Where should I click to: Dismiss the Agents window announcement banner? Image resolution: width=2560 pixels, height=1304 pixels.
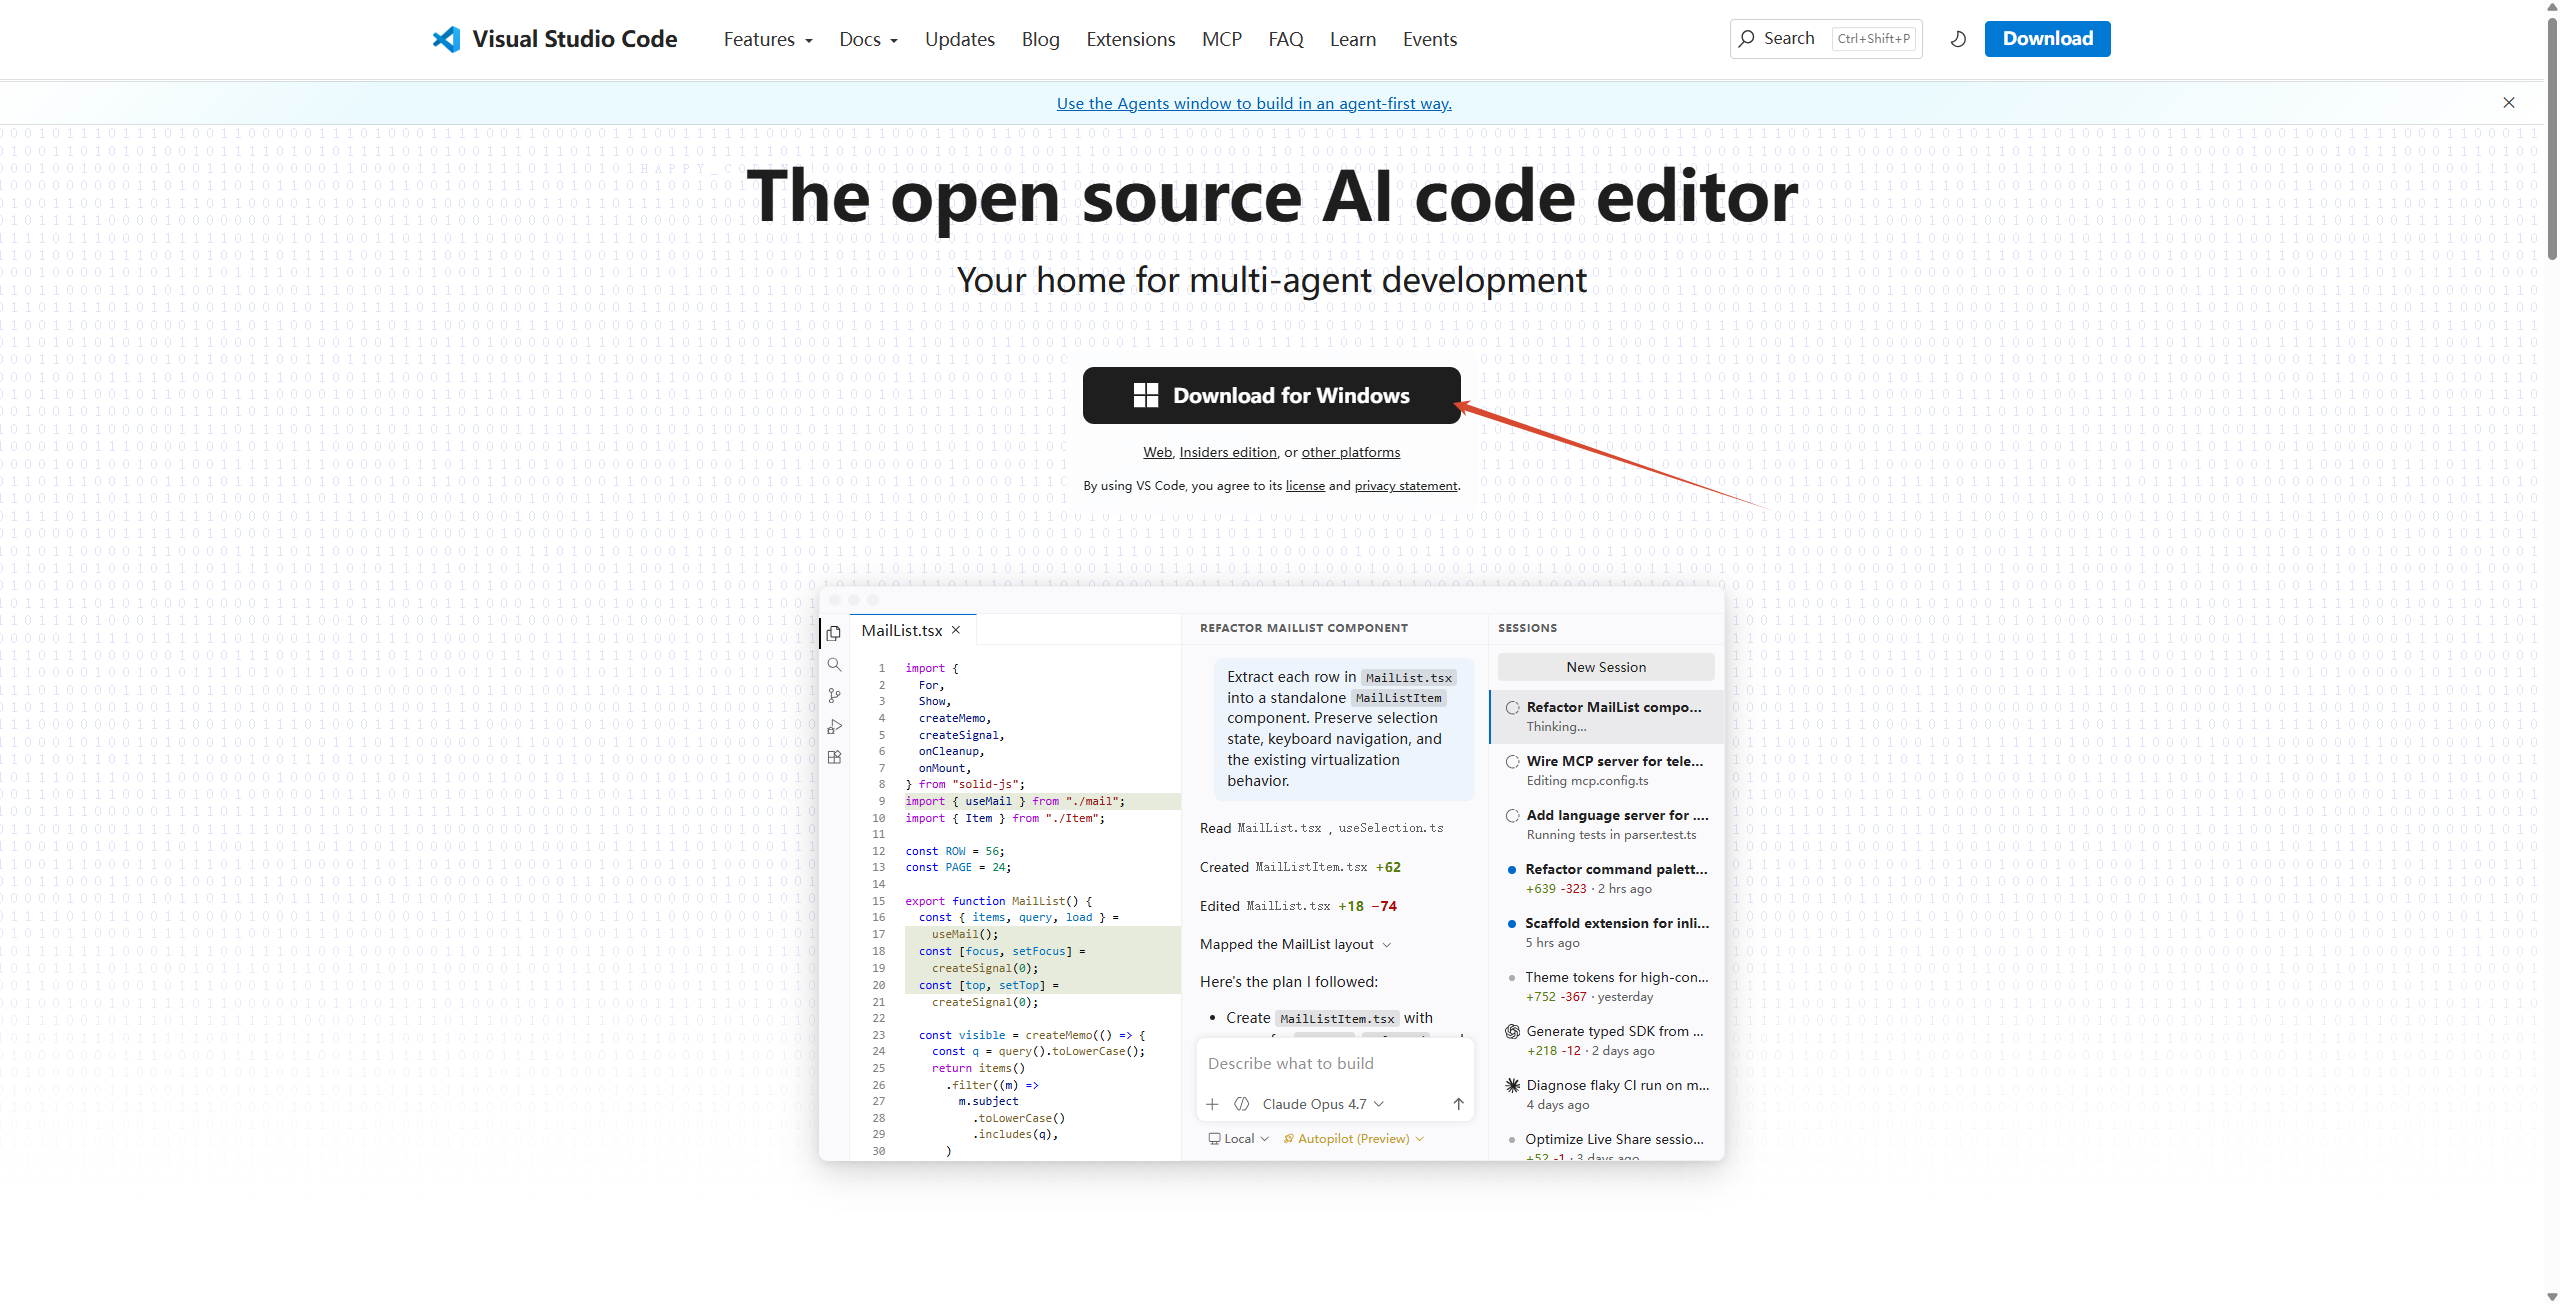[2509, 103]
